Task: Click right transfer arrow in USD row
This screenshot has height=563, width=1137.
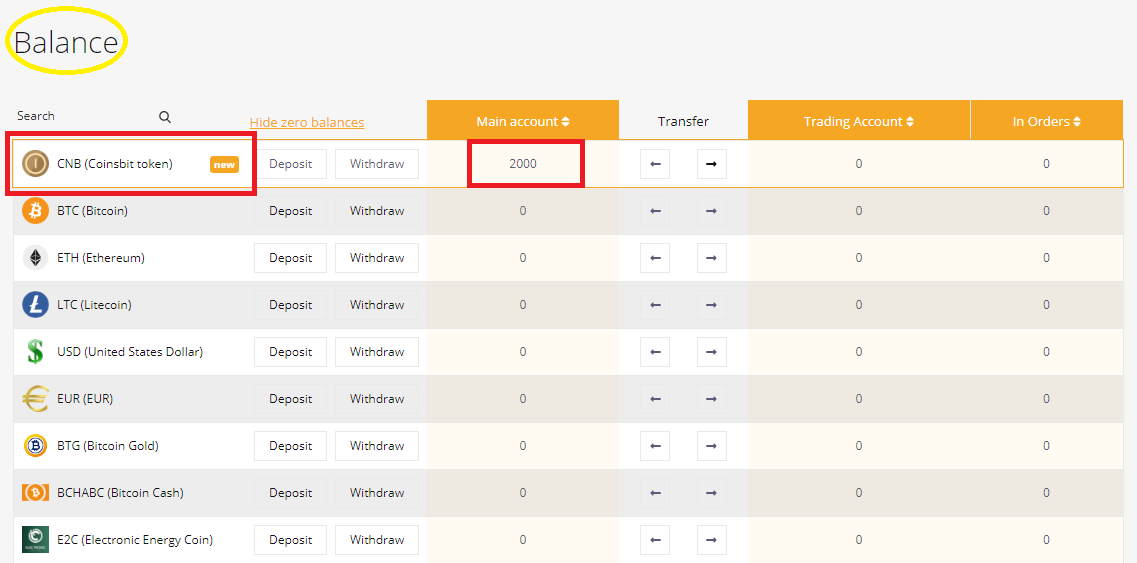Action: tap(711, 352)
